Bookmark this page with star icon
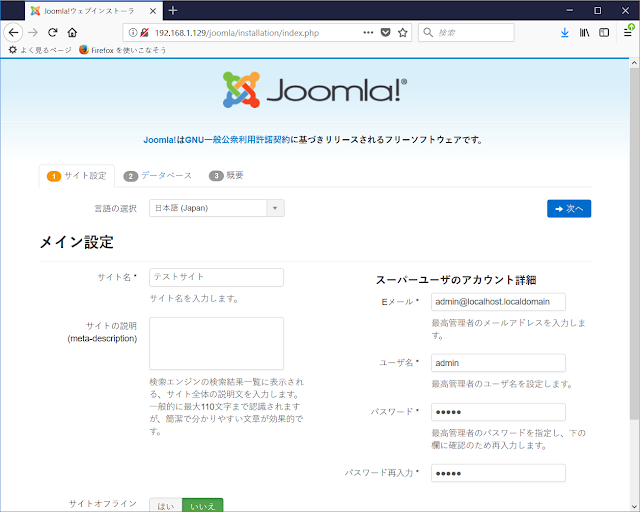This screenshot has height=512, width=640. pos(403,33)
